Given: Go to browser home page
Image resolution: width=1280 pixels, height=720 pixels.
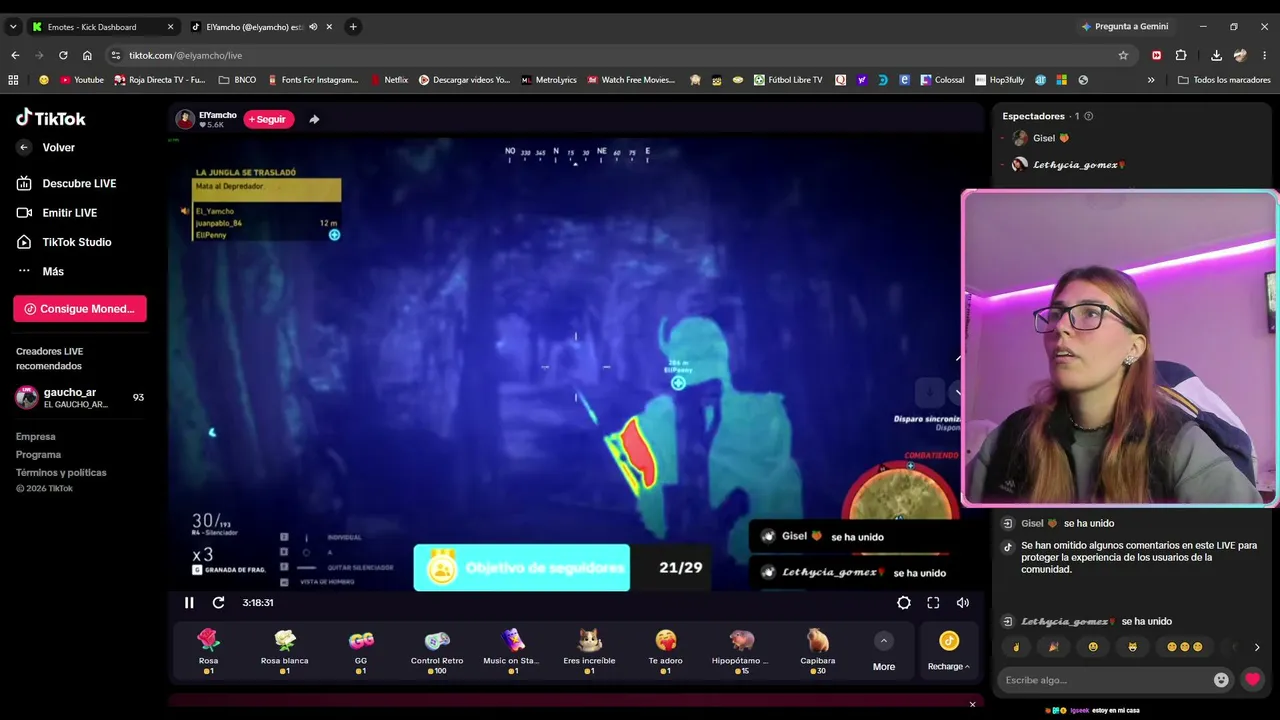Looking at the screenshot, I should [x=87, y=55].
